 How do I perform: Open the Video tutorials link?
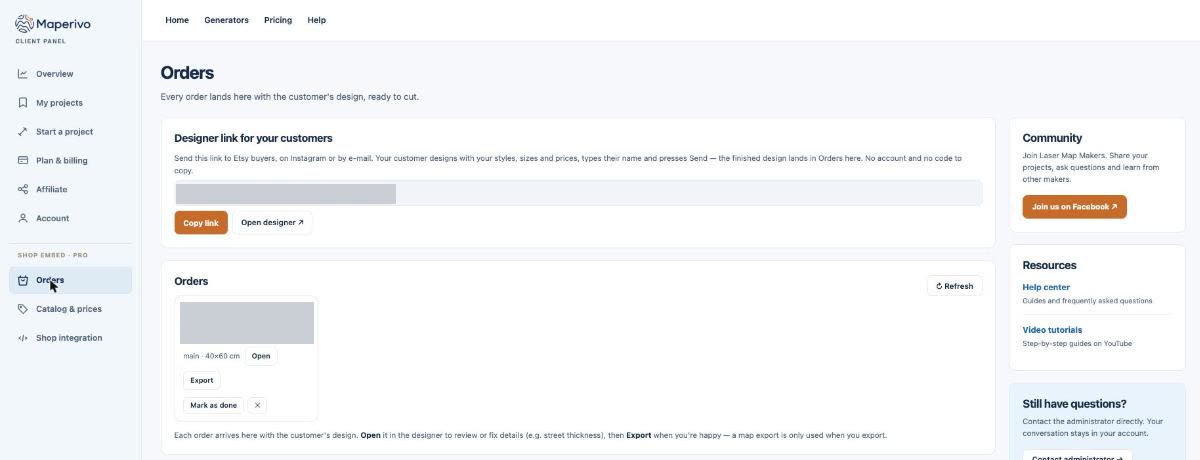(1052, 330)
